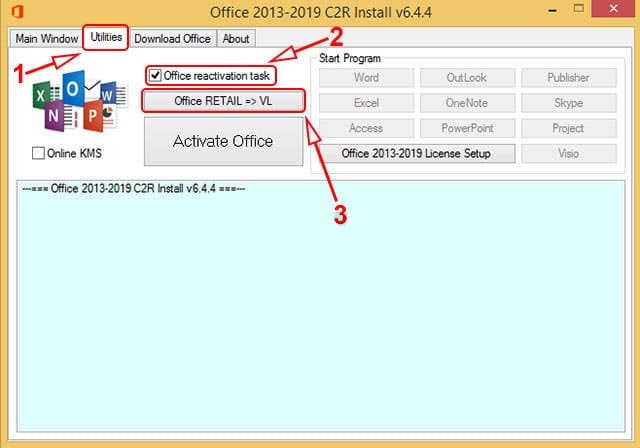Start the Project program button

569,128
